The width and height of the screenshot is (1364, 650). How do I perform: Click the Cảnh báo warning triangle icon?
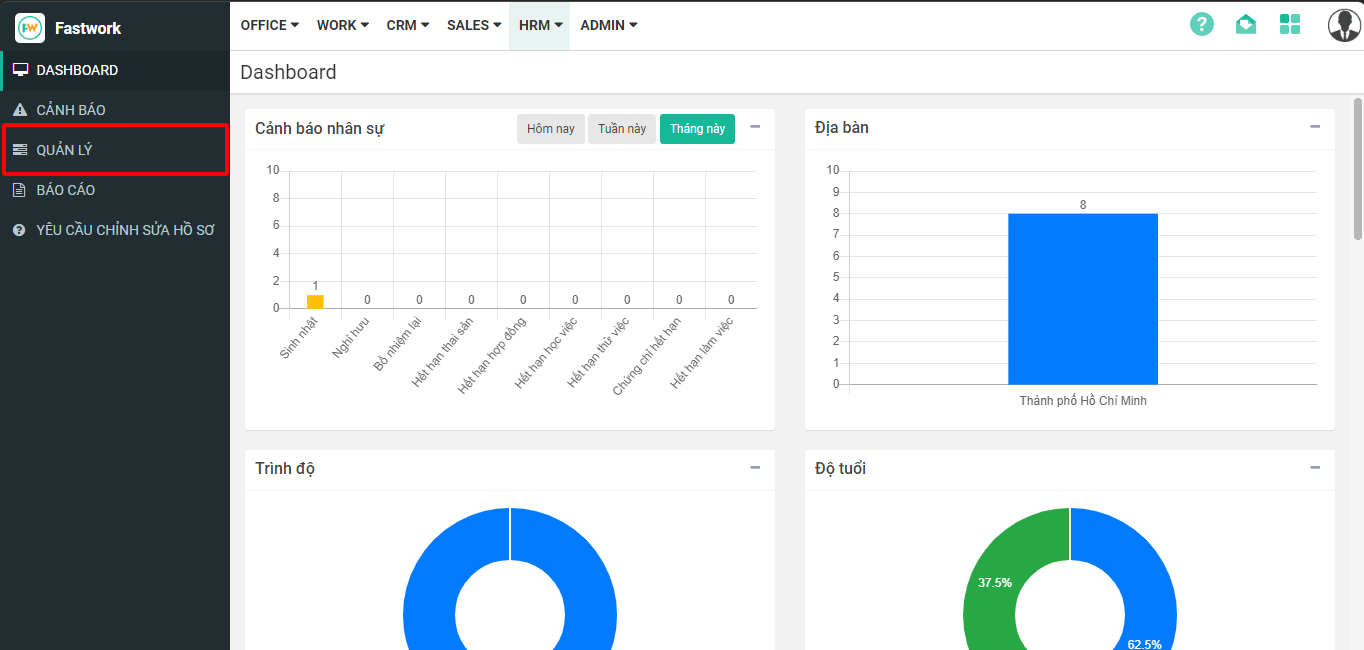point(20,110)
